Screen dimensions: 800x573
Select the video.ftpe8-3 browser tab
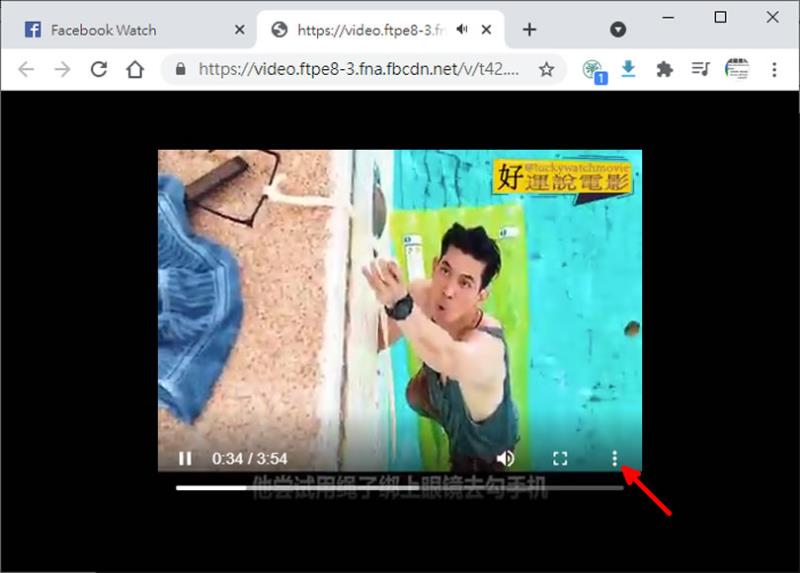pyautogui.click(x=381, y=30)
